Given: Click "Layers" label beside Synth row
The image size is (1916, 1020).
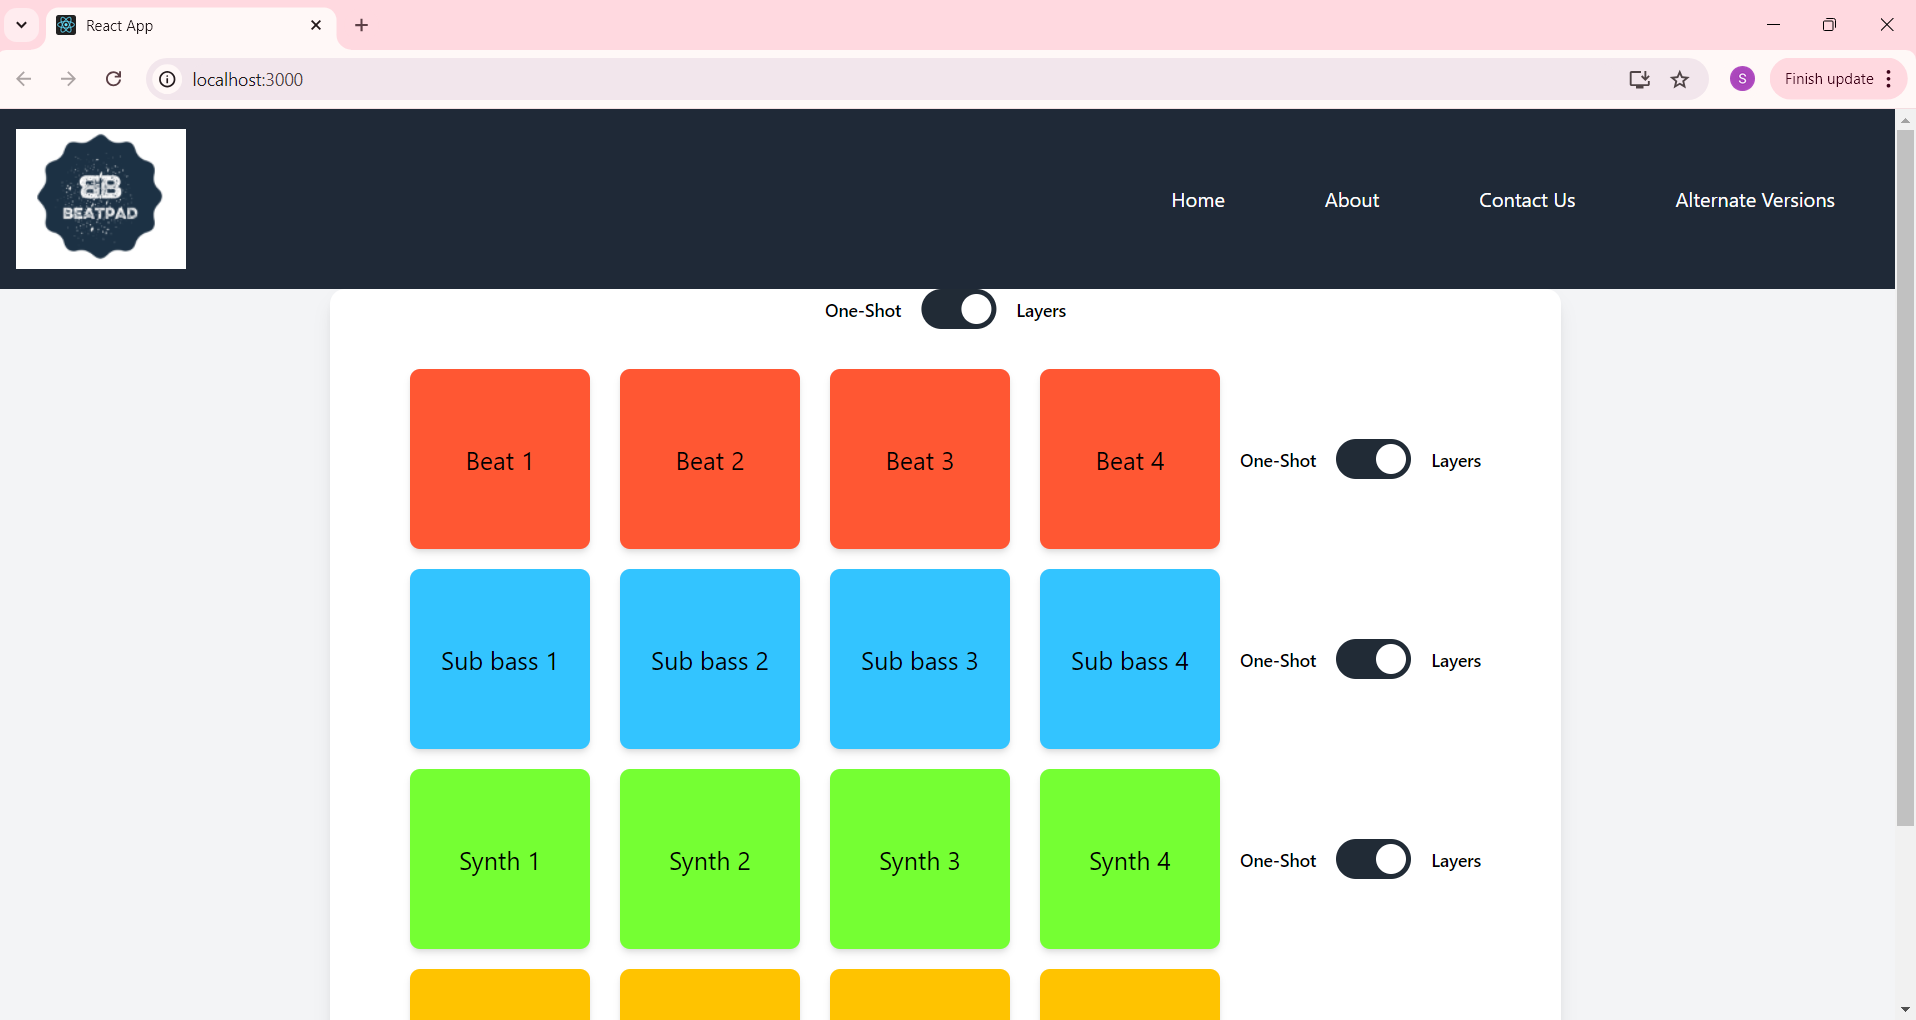Looking at the screenshot, I should click(x=1456, y=861).
